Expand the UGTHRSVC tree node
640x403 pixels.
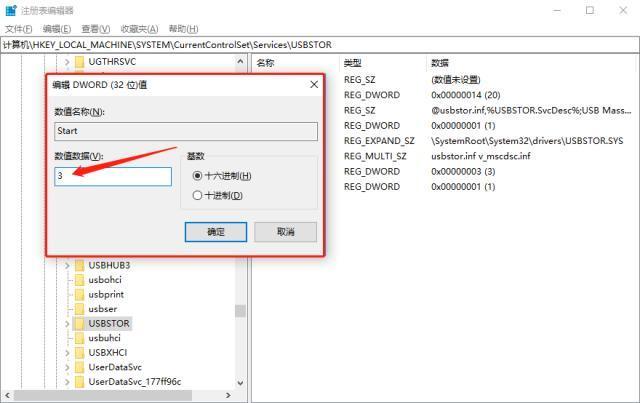pyautogui.click(x=67, y=62)
